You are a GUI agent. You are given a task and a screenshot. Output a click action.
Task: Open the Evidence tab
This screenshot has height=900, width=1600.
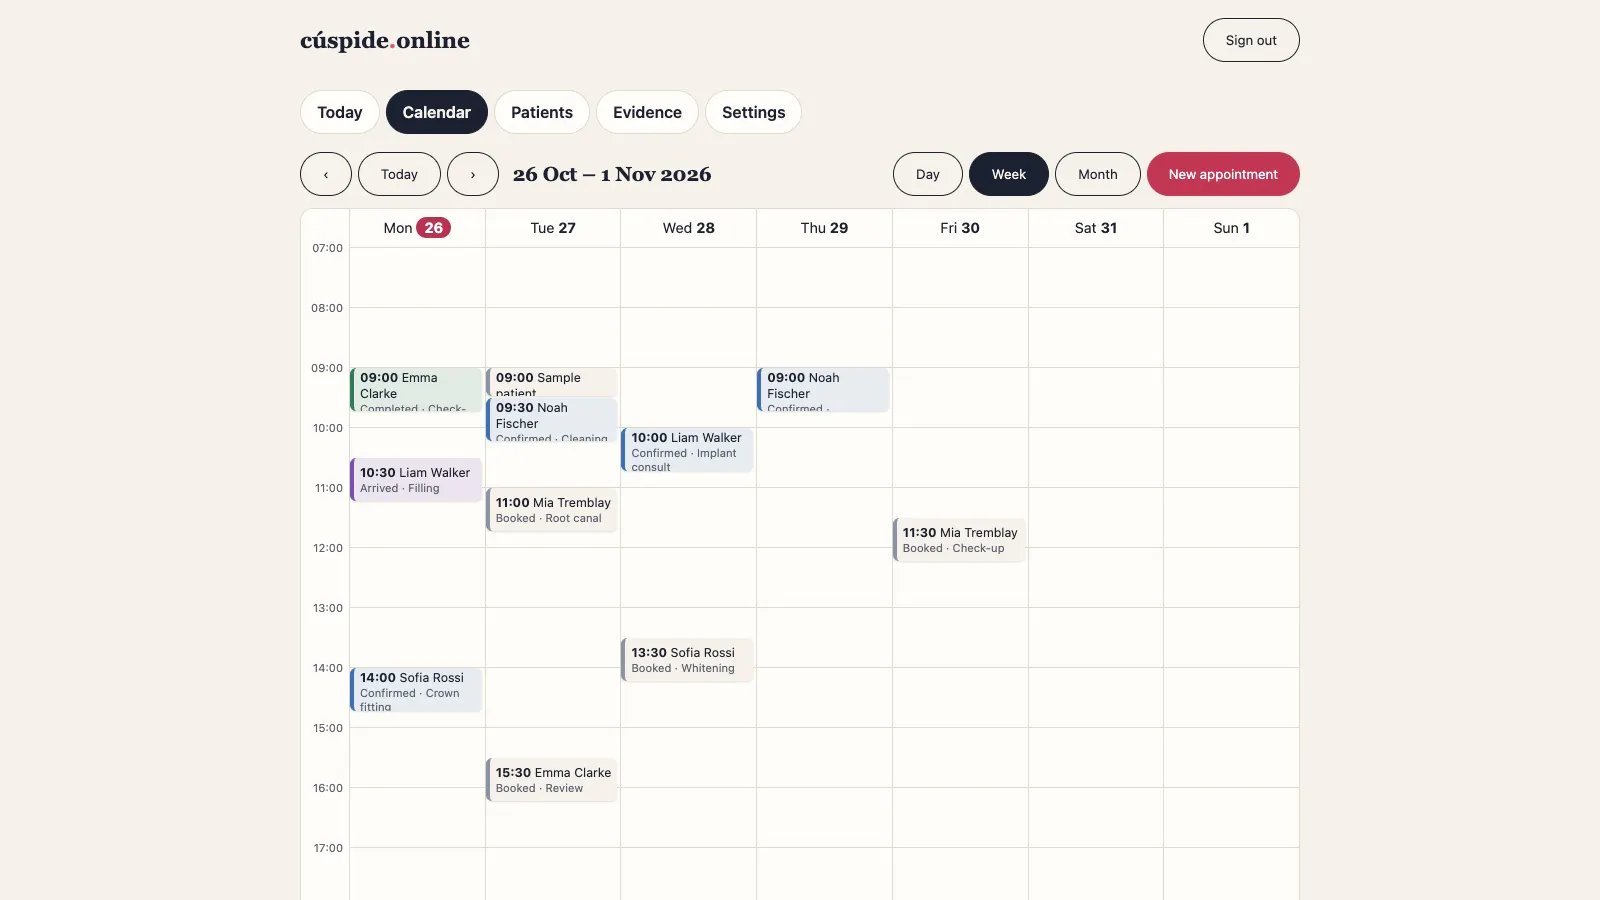647,112
